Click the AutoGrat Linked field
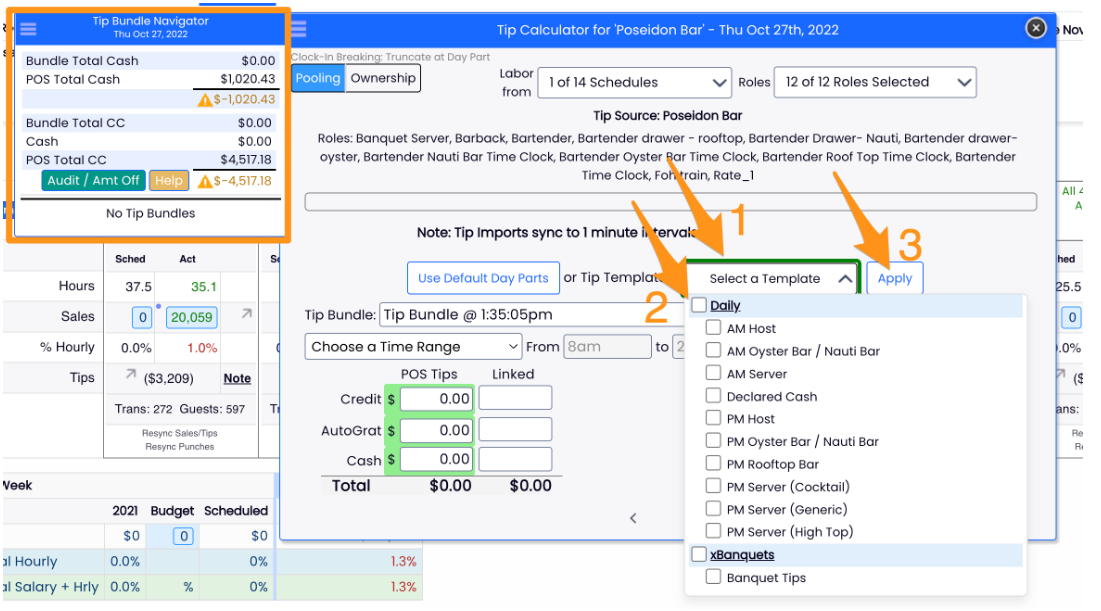The image size is (1101, 611). [515, 429]
